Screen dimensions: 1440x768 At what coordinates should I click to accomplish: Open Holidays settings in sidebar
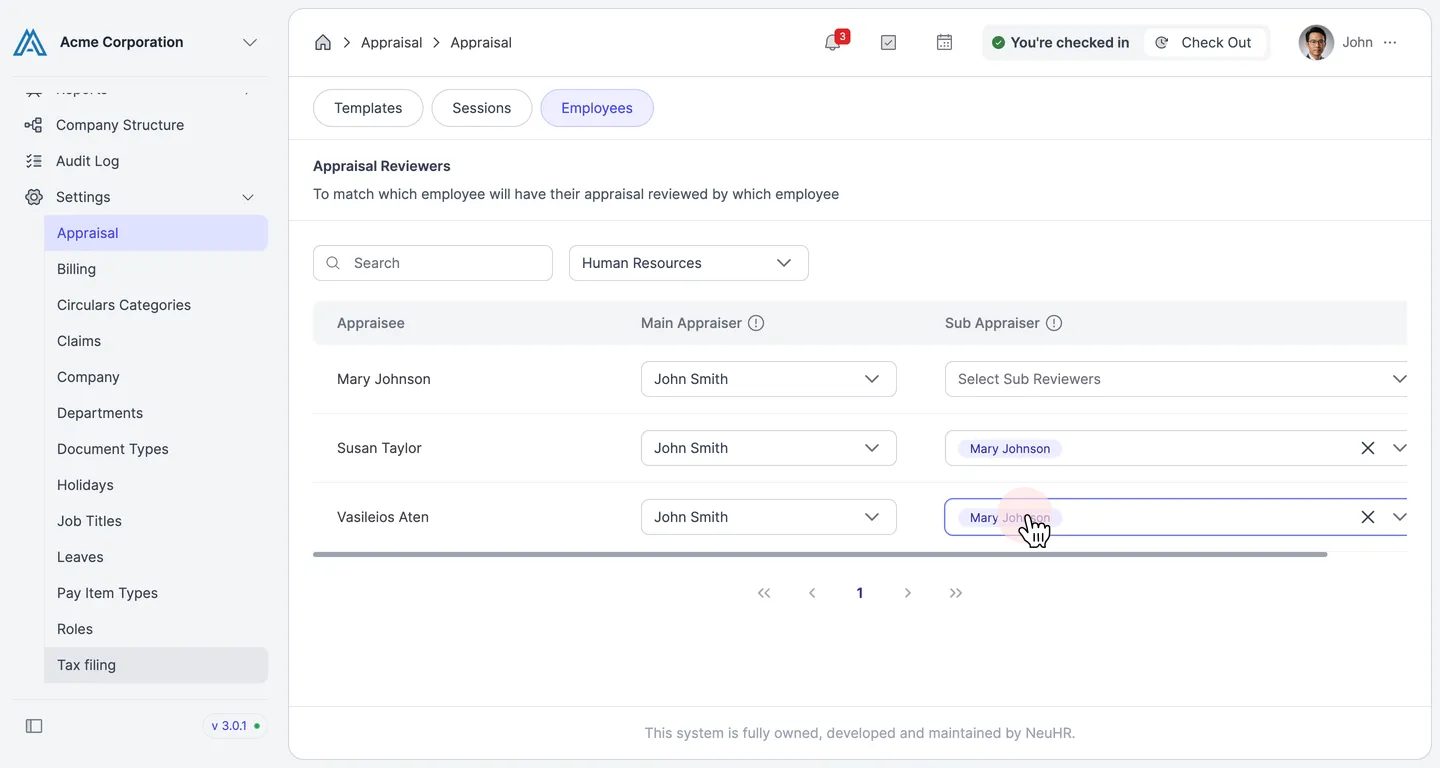point(156,485)
